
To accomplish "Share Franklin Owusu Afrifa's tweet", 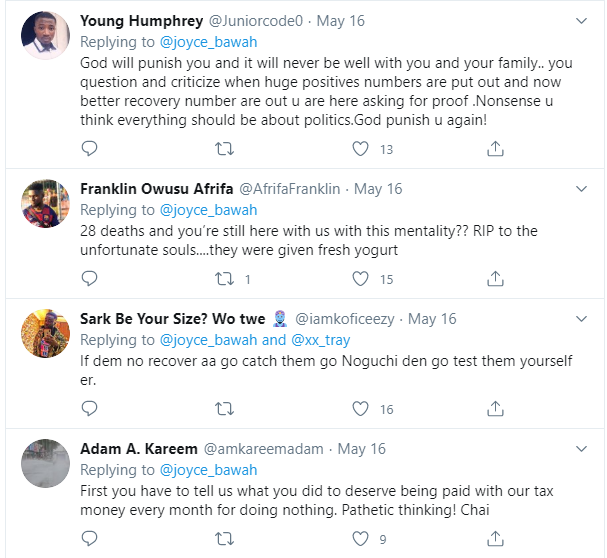I will [x=495, y=279].
